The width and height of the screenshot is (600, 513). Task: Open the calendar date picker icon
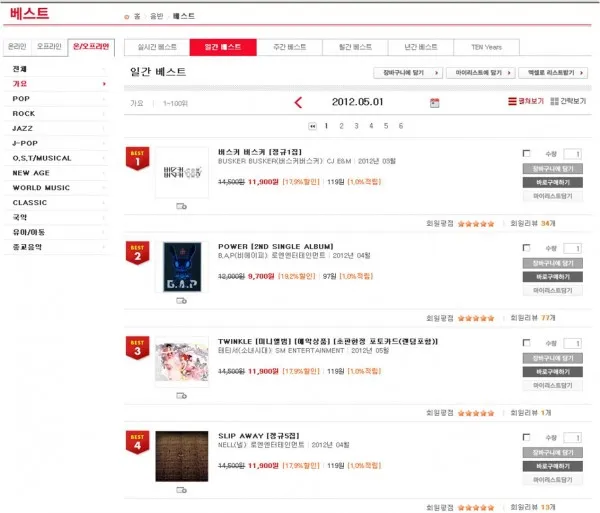pyautogui.click(x=434, y=102)
